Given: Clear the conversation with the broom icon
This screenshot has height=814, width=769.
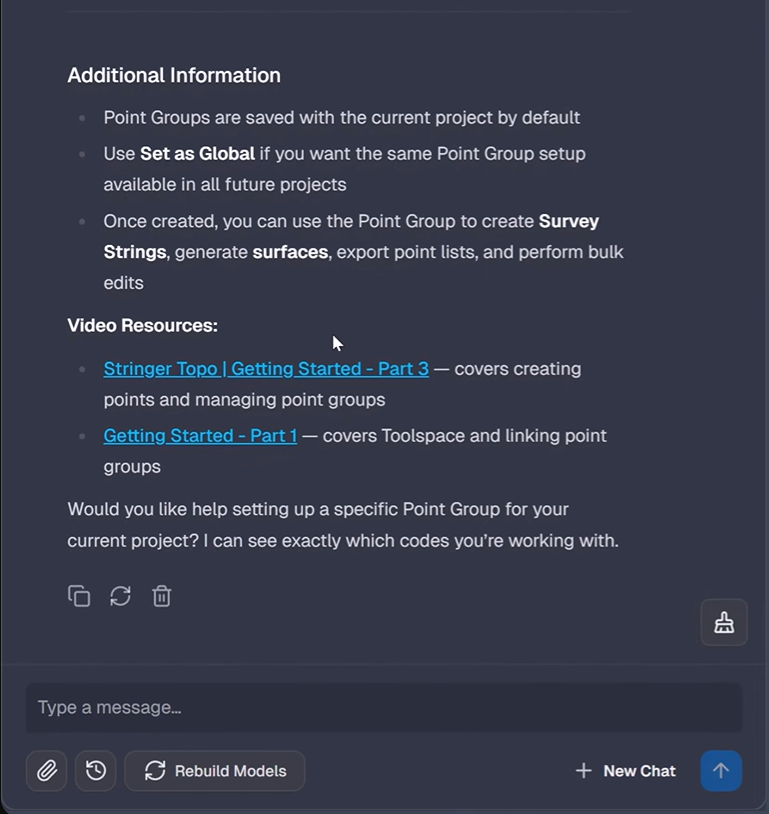Looking at the screenshot, I should pyautogui.click(x=724, y=622).
